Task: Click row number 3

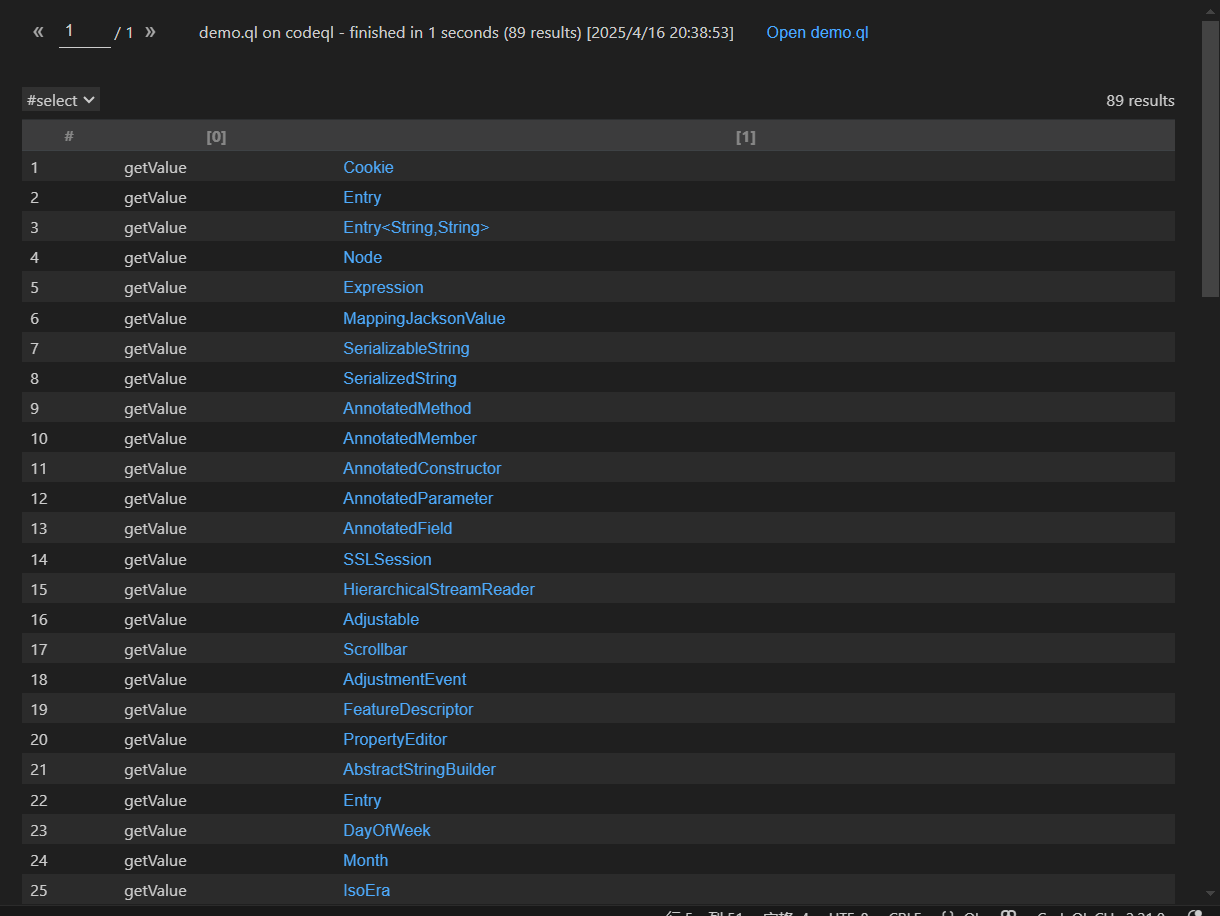Action: click(34, 227)
